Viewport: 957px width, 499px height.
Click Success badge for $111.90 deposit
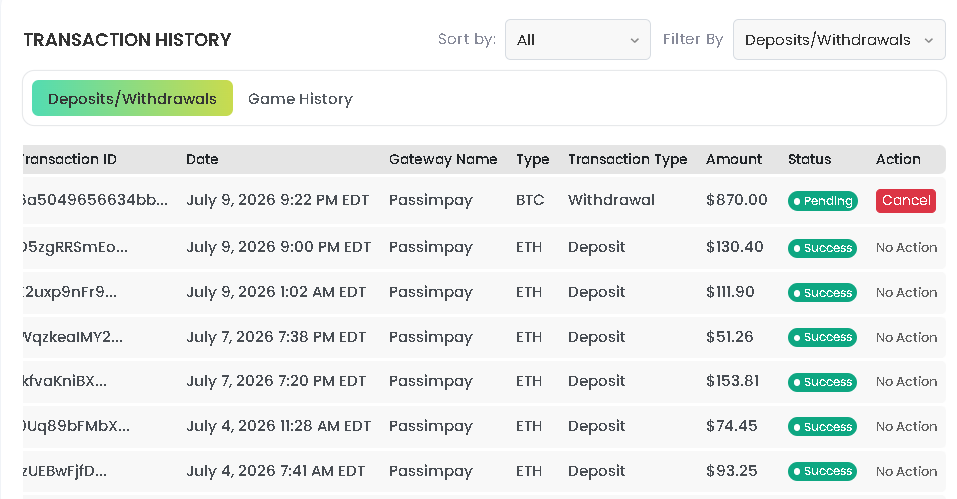point(823,293)
